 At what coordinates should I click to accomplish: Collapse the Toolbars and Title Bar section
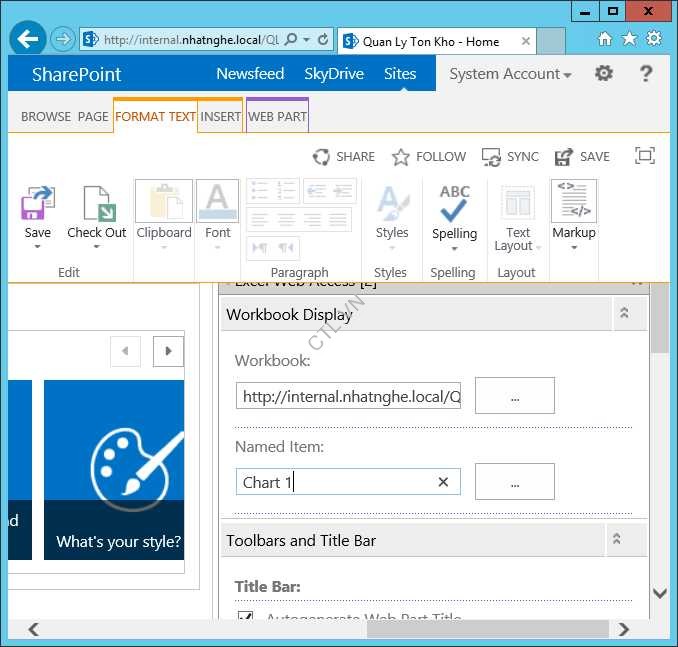tap(617, 540)
